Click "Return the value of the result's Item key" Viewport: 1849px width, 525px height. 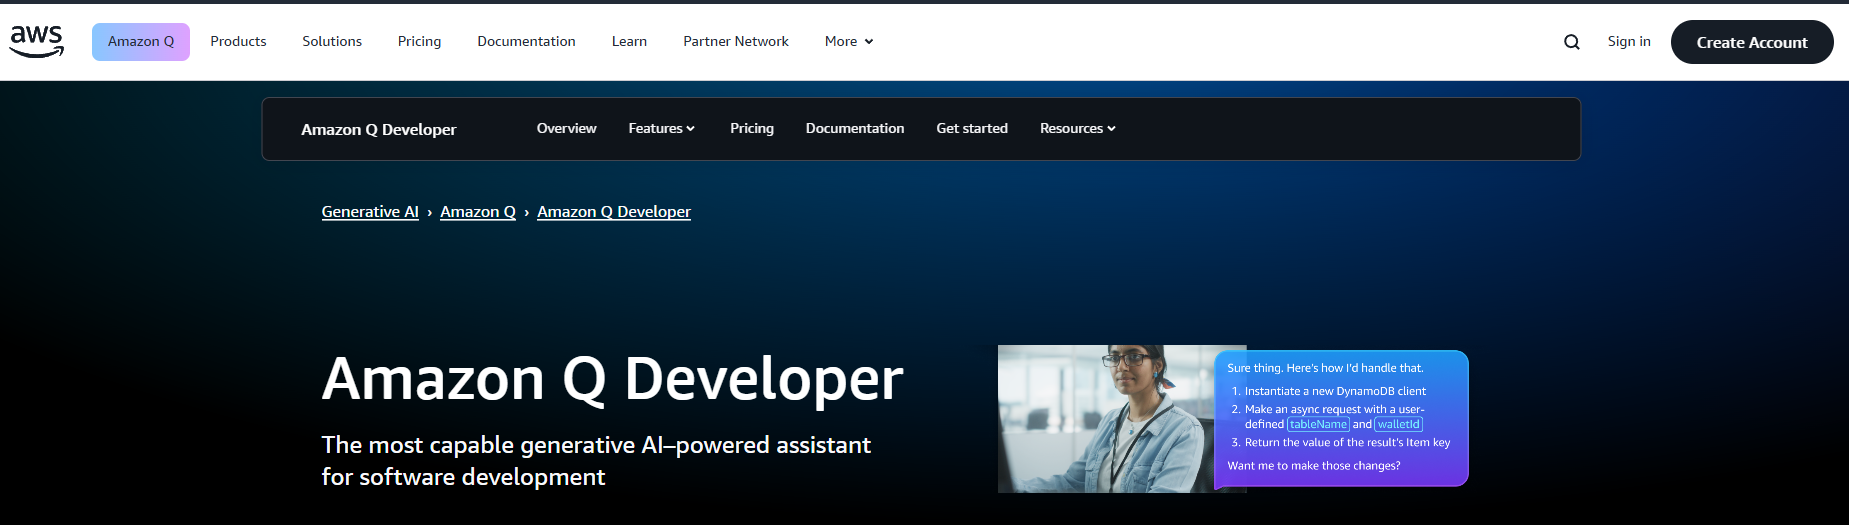[1347, 442]
